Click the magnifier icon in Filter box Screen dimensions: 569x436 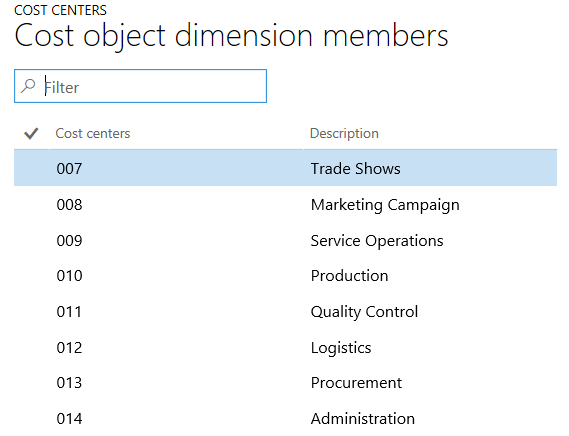(x=28, y=86)
